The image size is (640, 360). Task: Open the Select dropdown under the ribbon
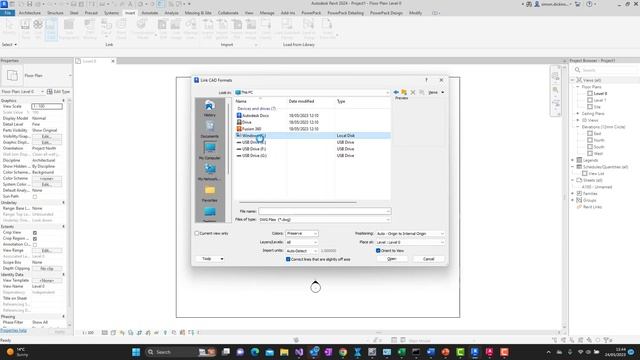pyautogui.click(x=9, y=44)
